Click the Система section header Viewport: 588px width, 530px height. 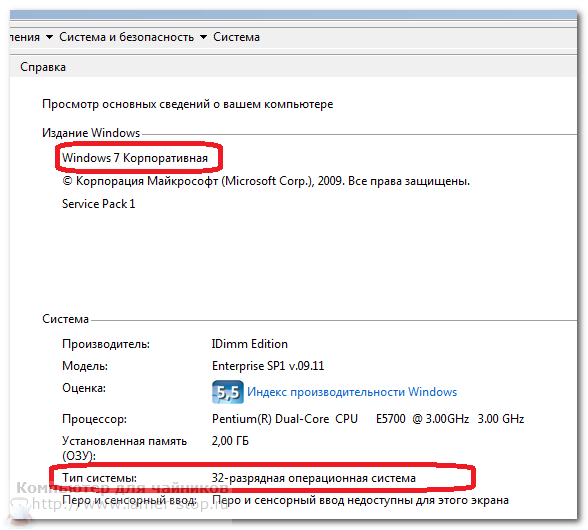65,319
